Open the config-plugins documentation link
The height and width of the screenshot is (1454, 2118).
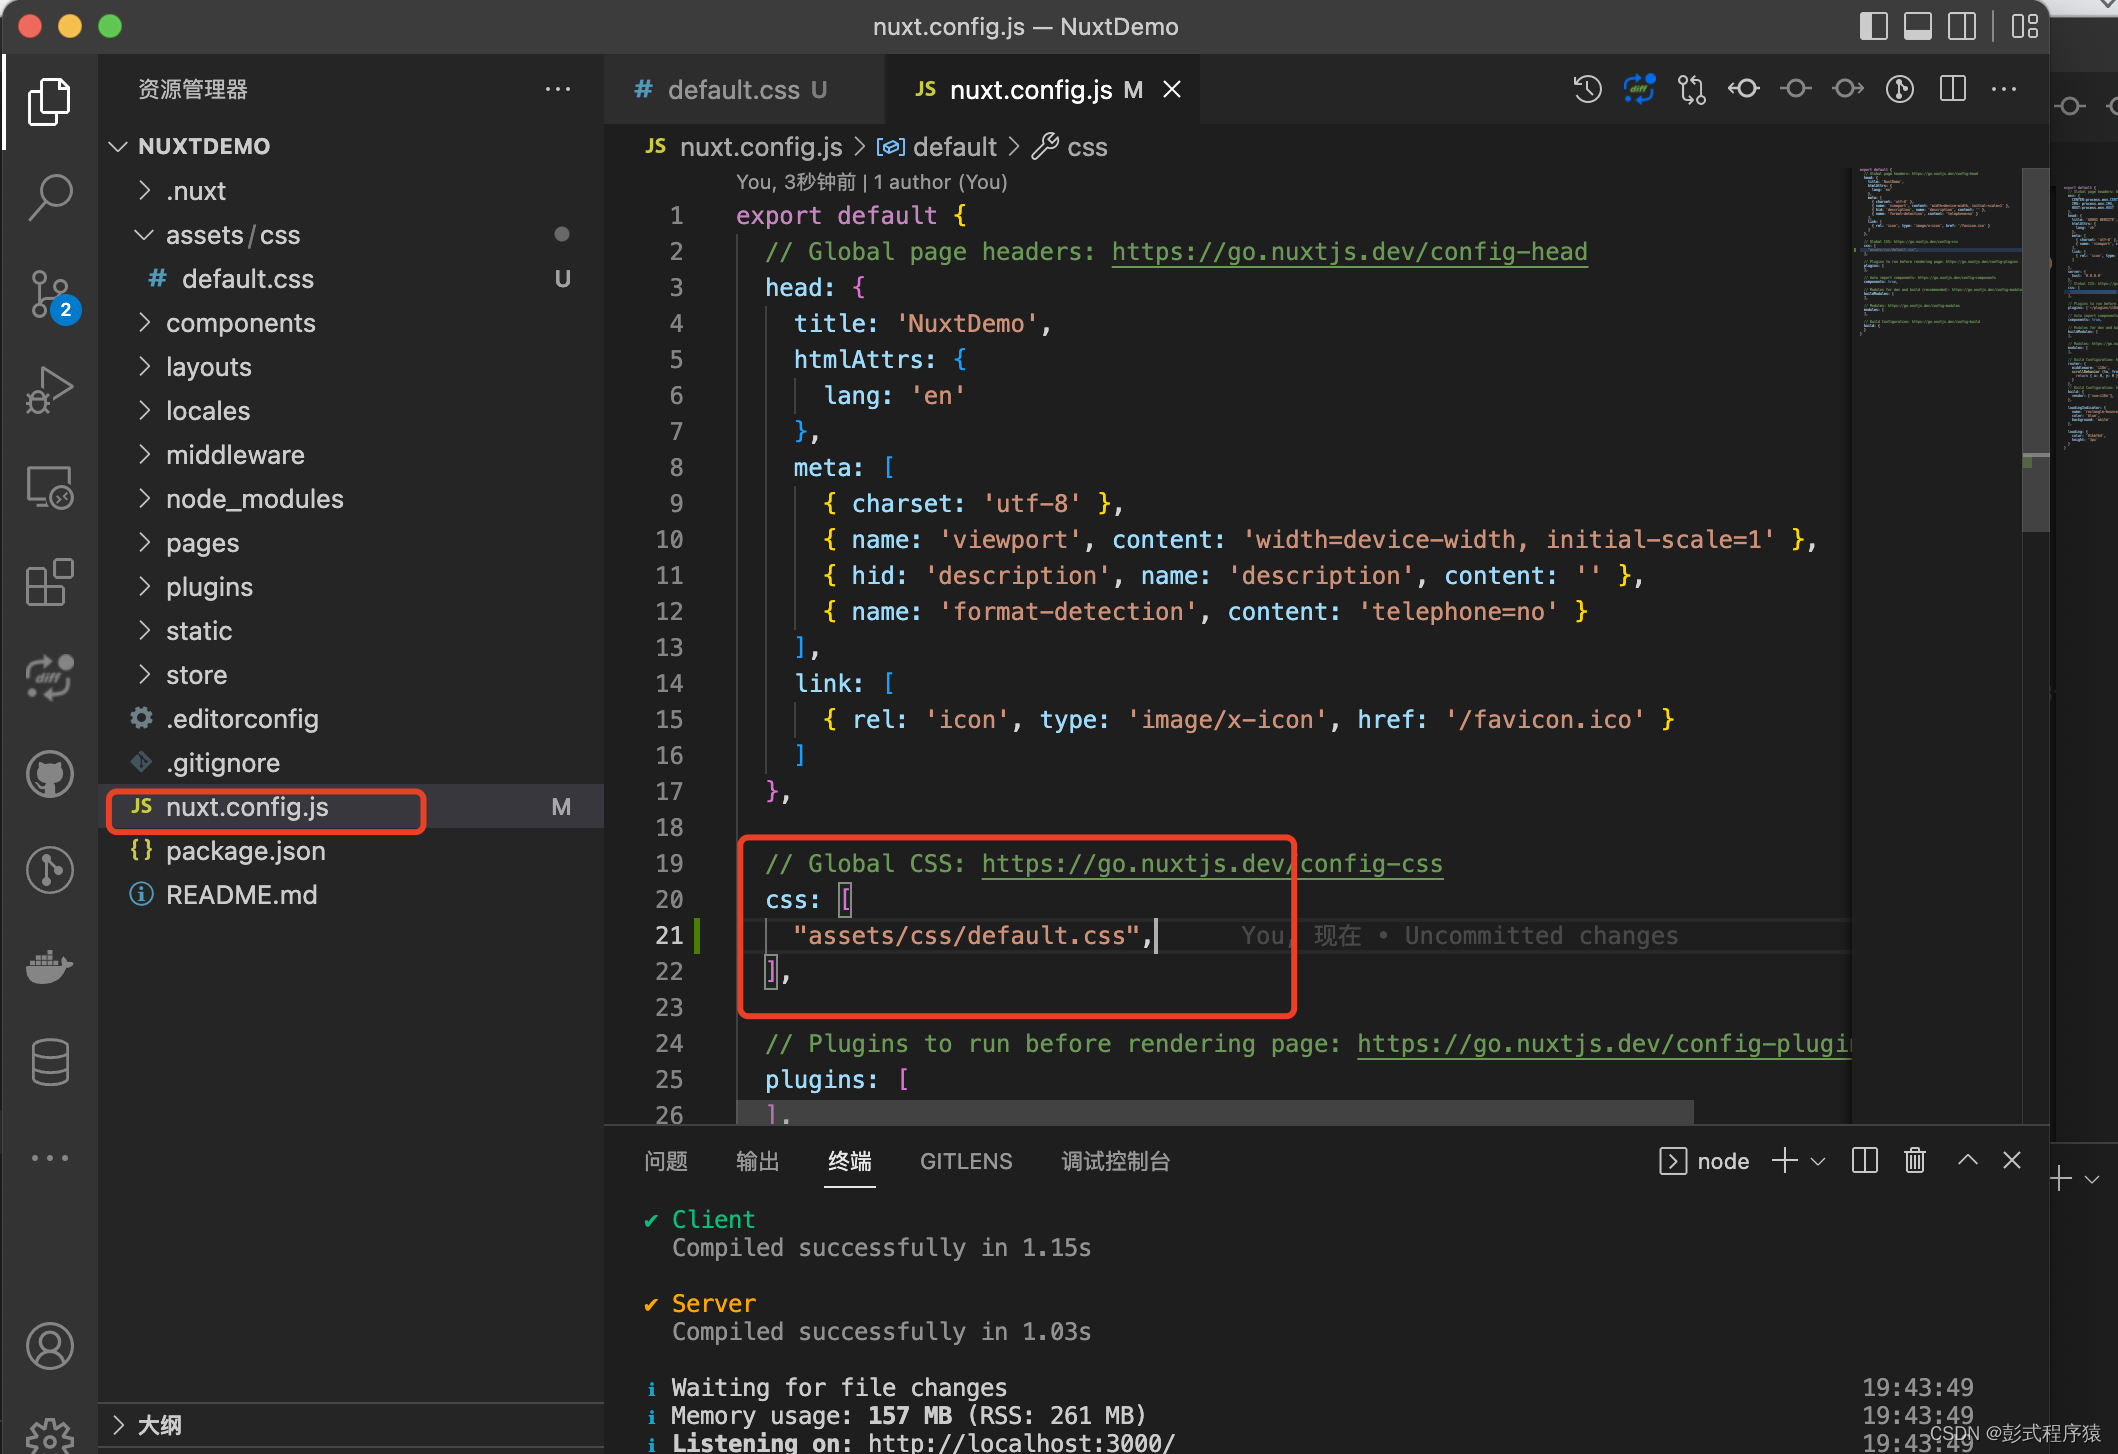click(1604, 1044)
